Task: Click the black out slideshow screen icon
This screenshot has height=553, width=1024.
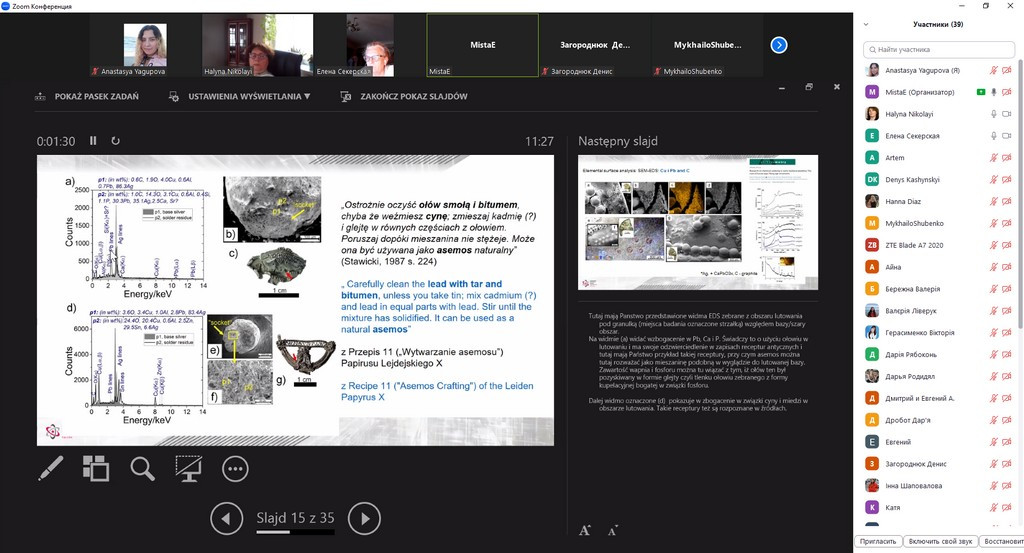Action: point(188,468)
